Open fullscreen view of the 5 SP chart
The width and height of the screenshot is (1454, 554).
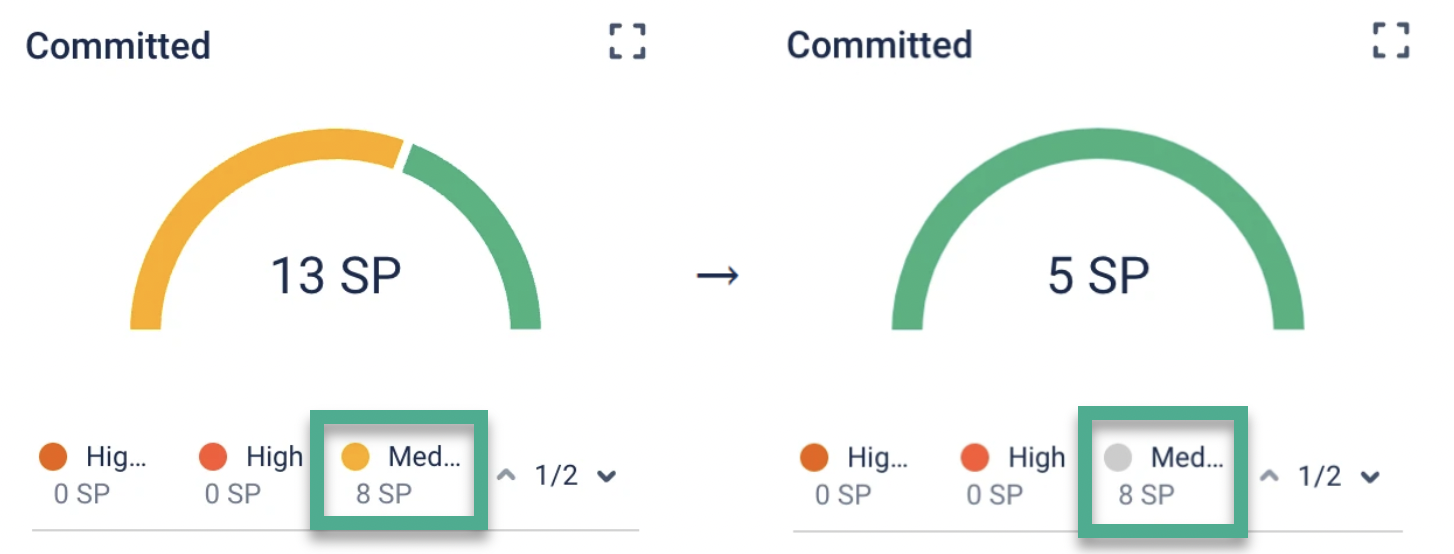1391,42
